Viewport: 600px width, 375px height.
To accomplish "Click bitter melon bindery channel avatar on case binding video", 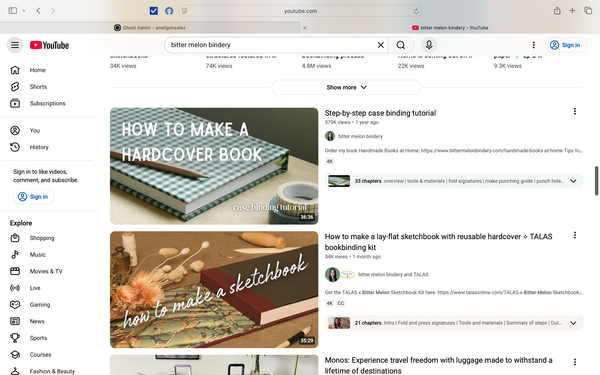I will pyautogui.click(x=330, y=136).
